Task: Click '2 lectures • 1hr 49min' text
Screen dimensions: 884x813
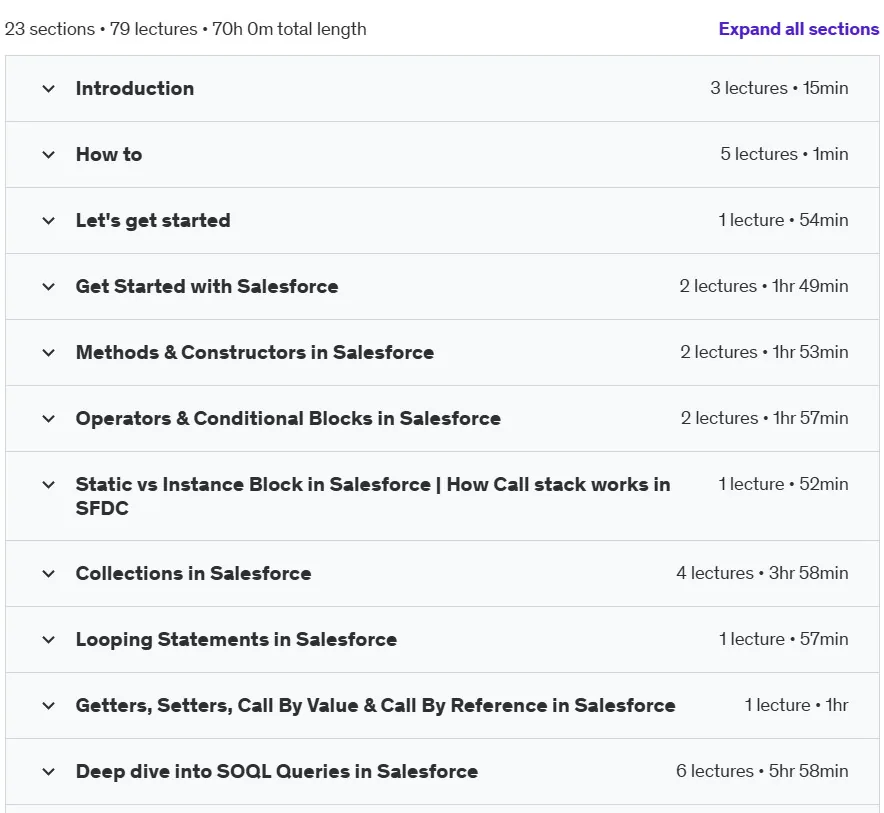Action: coord(764,286)
